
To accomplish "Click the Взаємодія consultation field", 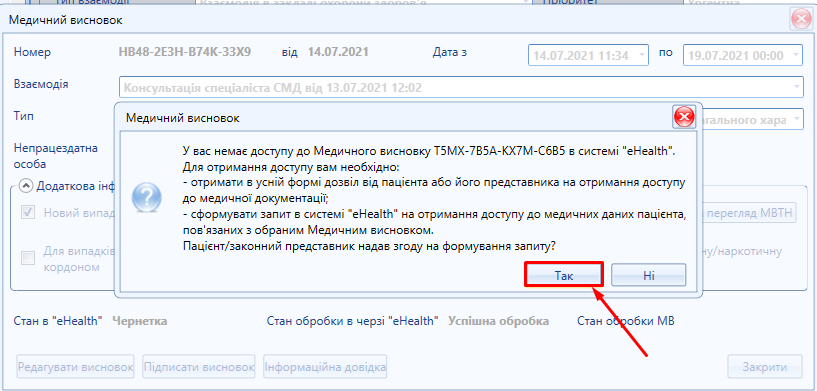I will click(461, 88).
